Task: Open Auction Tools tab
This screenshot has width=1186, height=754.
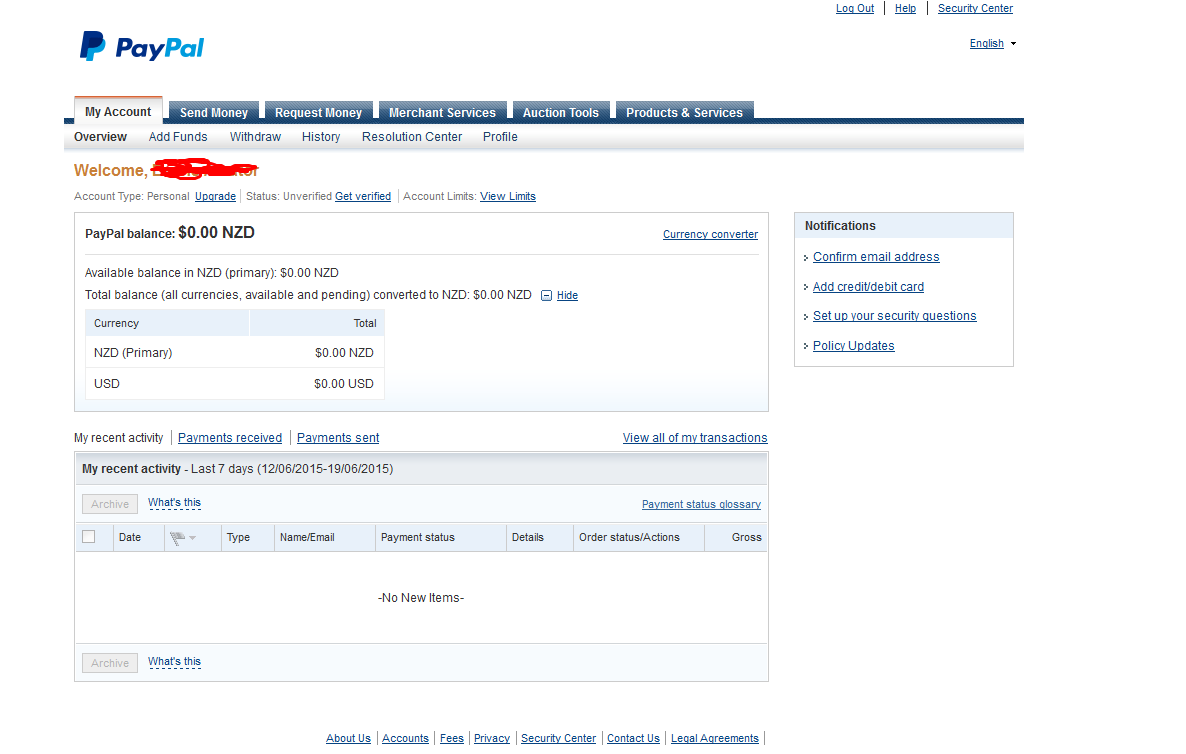Action: tap(560, 112)
